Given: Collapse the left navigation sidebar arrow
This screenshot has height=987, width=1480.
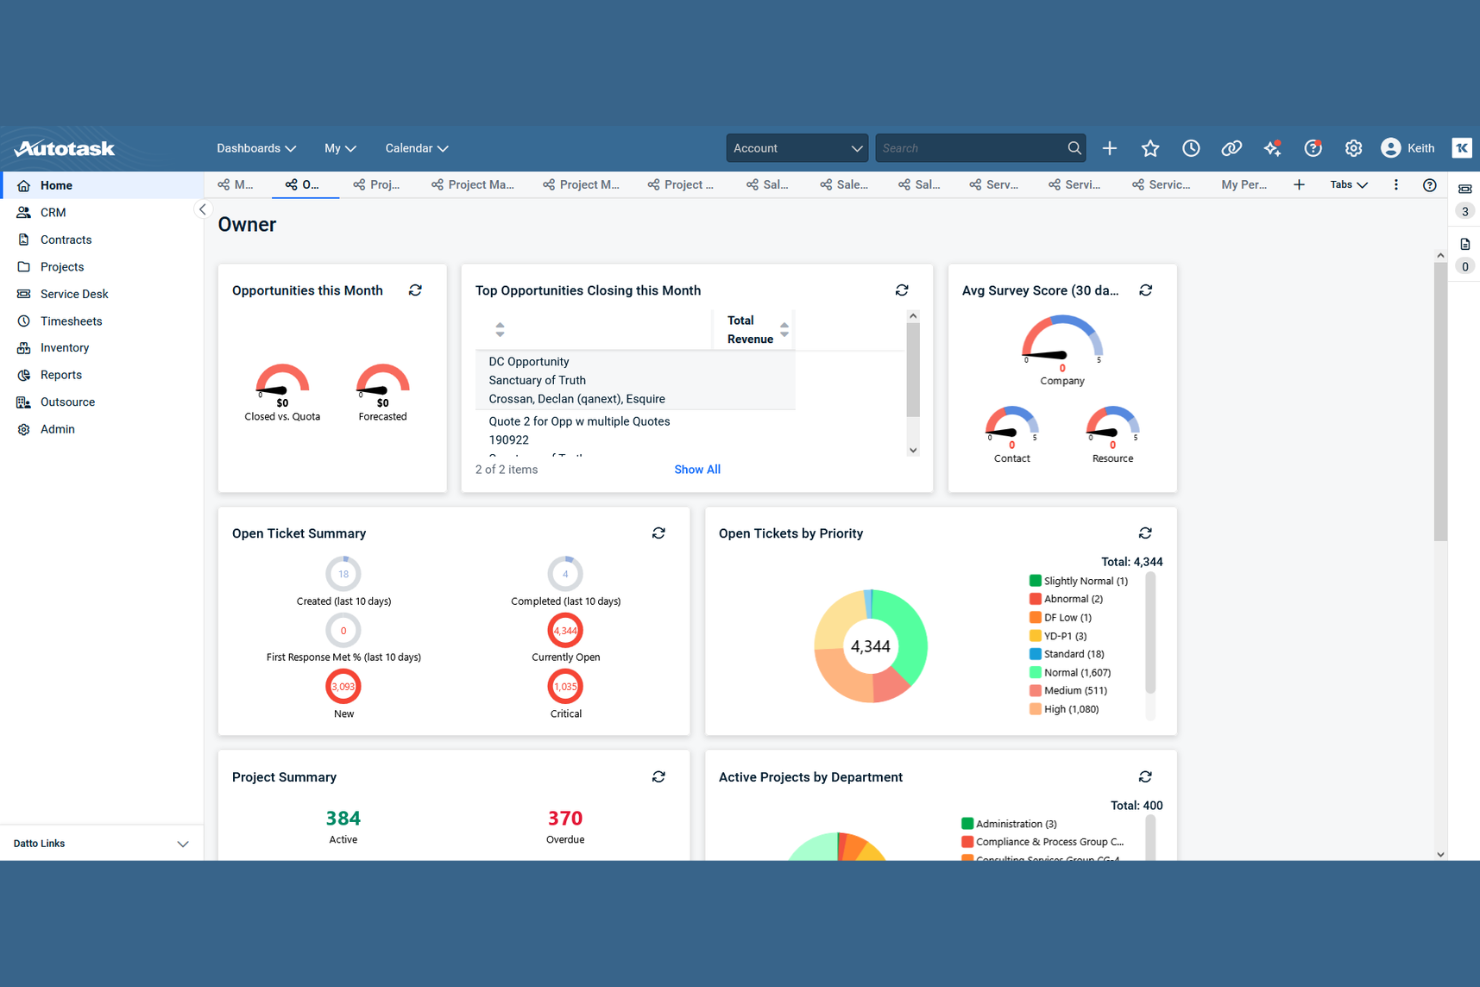Looking at the screenshot, I should pyautogui.click(x=202, y=209).
